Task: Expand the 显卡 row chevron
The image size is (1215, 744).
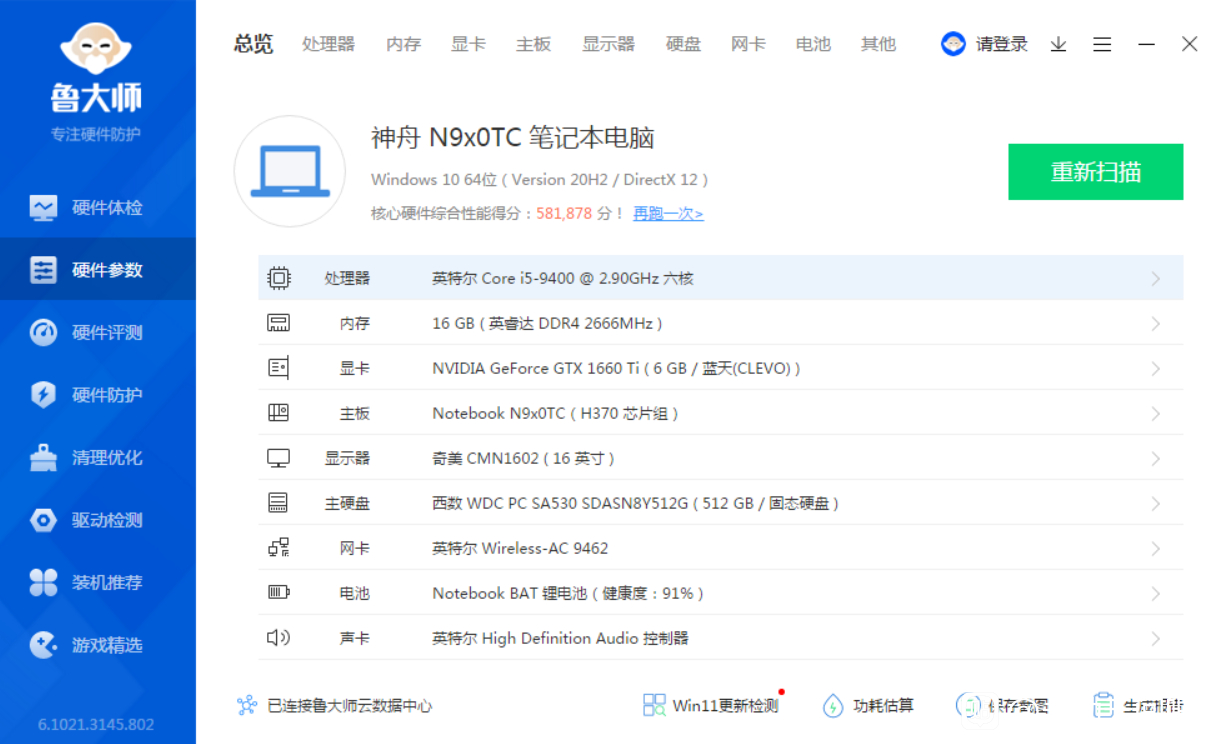Action: point(1156,369)
